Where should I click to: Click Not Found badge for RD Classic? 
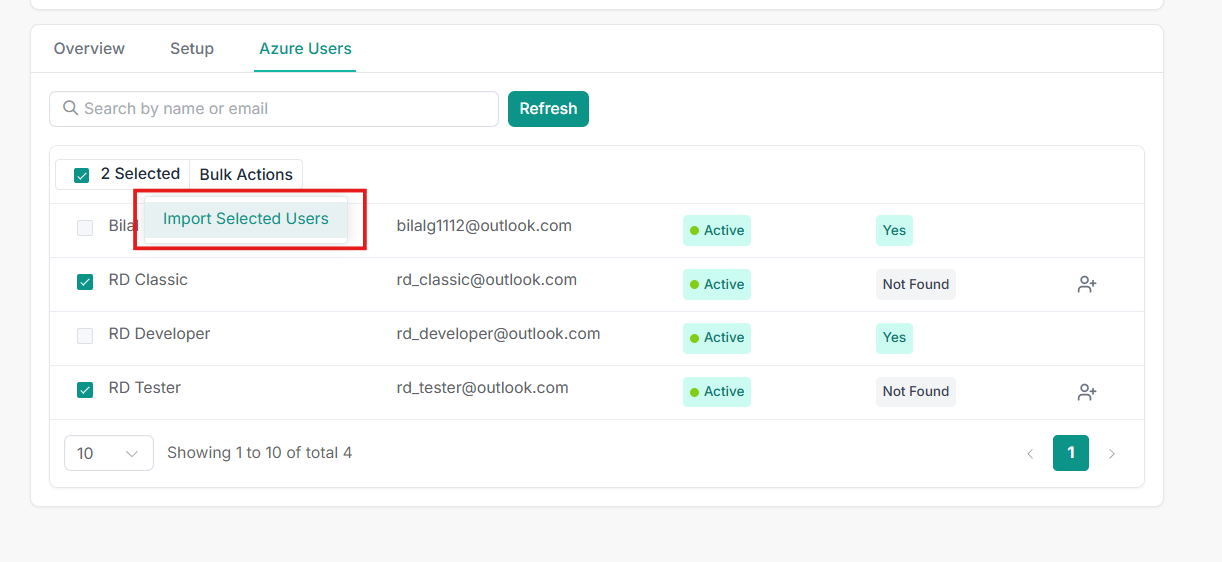915,285
